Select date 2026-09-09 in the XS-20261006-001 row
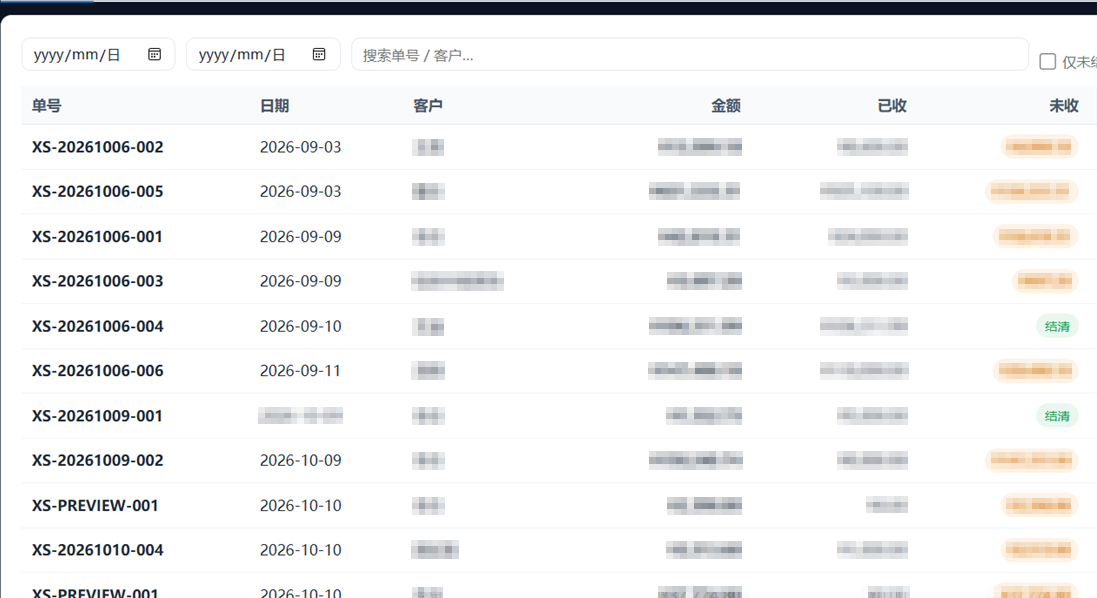This screenshot has width=1097, height=598. (300, 236)
